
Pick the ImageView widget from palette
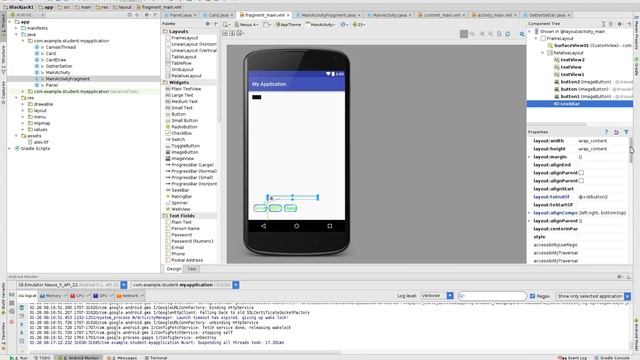[182, 158]
